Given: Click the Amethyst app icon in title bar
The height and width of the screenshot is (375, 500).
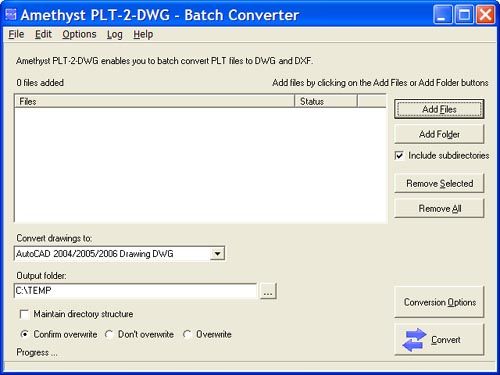Looking at the screenshot, I should (11, 14).
